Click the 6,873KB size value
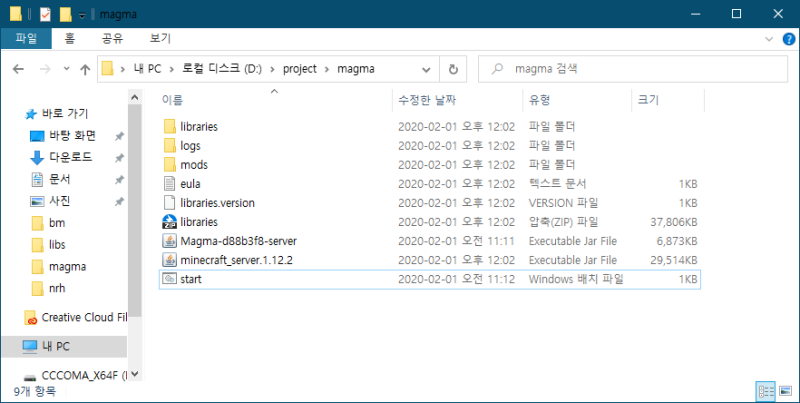Image resolution: width=800 pixels, height=403 pixels. point(677,241)
